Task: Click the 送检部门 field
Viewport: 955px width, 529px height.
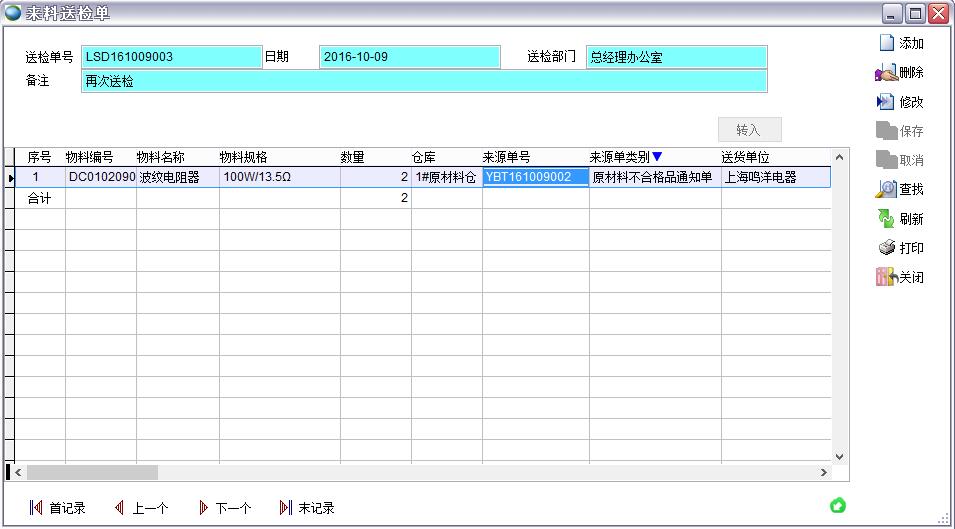Action: (676, 57)
